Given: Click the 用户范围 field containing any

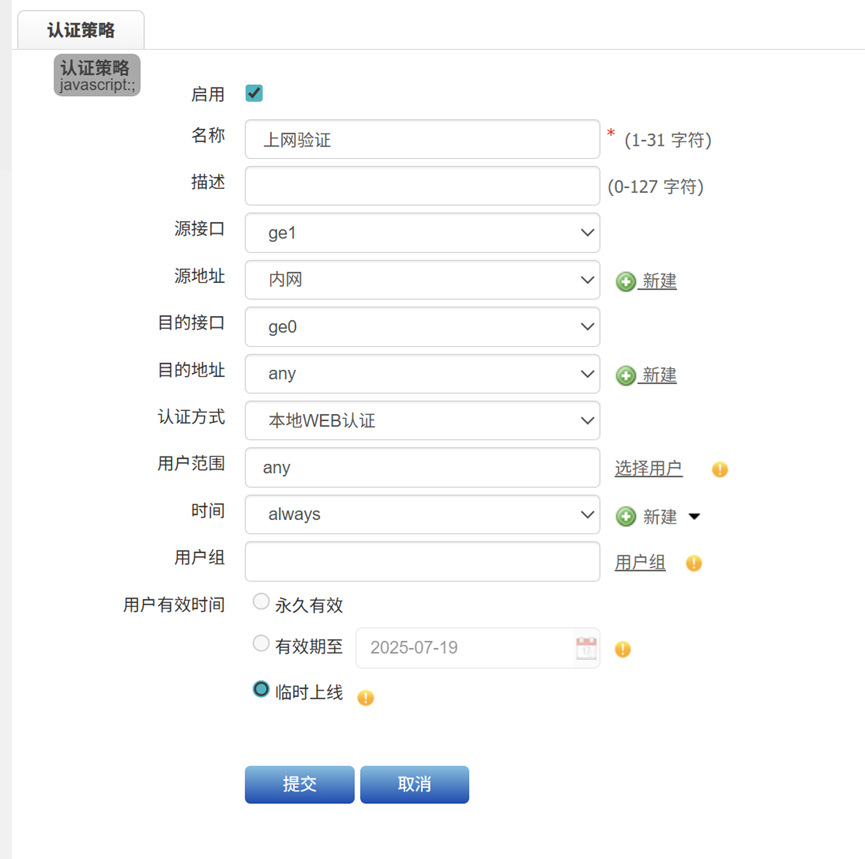Looking at the screenshot, I should (423, 467).
